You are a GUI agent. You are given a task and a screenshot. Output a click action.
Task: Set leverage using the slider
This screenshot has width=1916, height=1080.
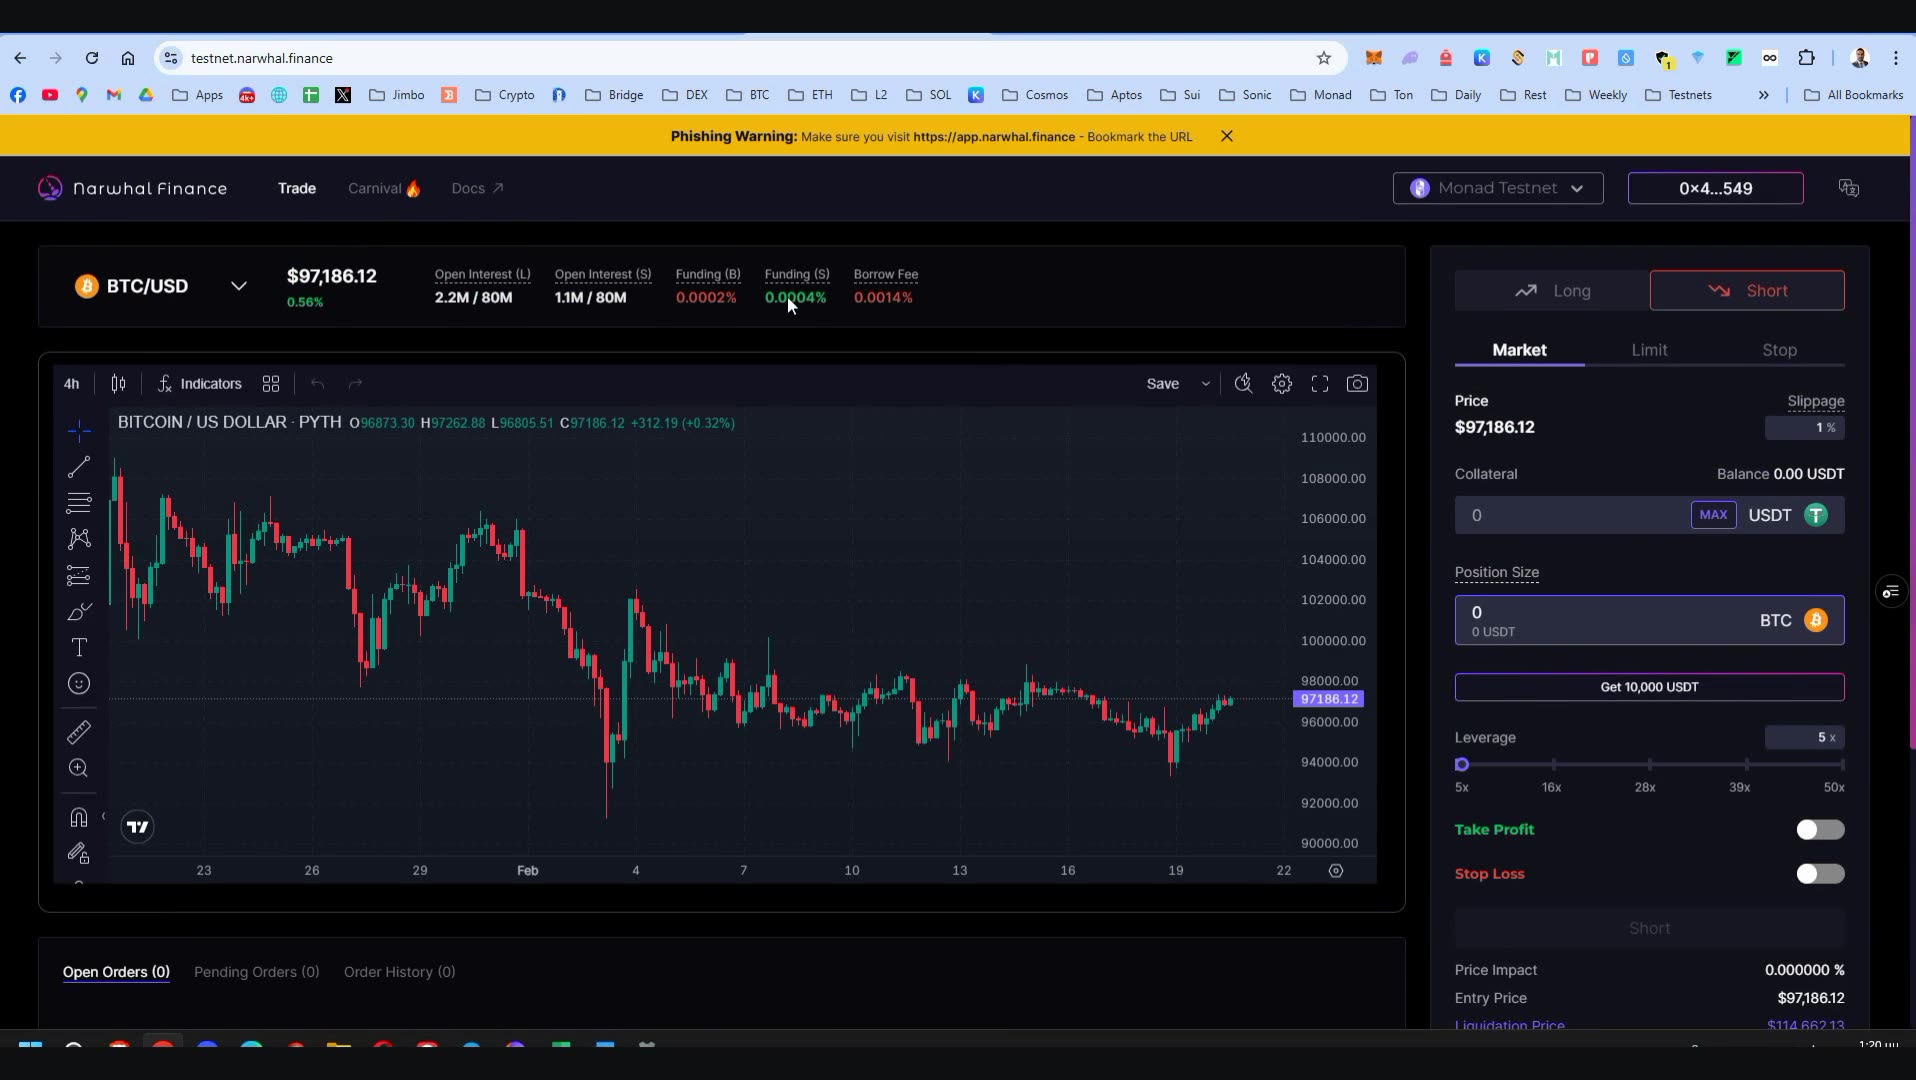pyautogui.click(x=1463, y=763)
